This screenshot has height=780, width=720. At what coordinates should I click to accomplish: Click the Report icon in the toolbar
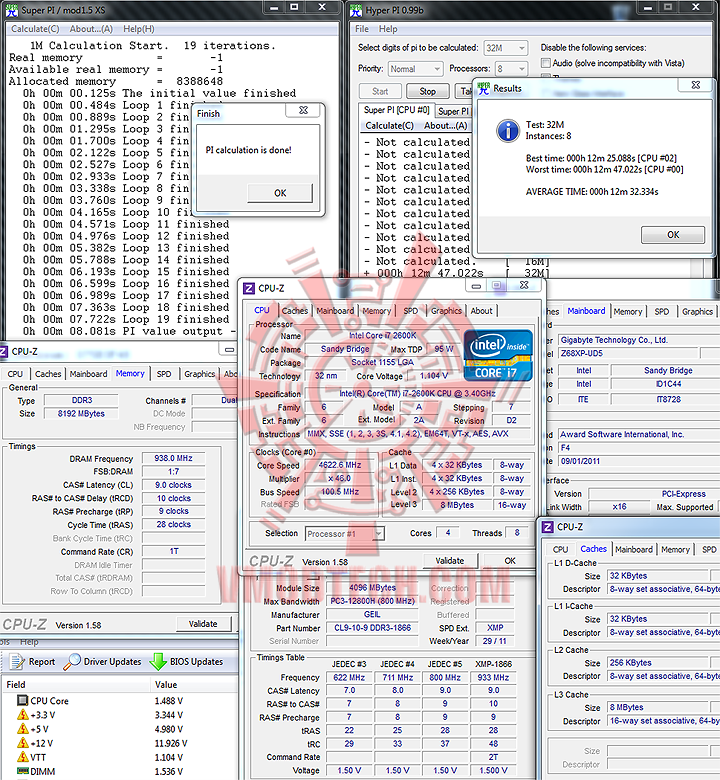pyautogui.click(x=17, y=662)
